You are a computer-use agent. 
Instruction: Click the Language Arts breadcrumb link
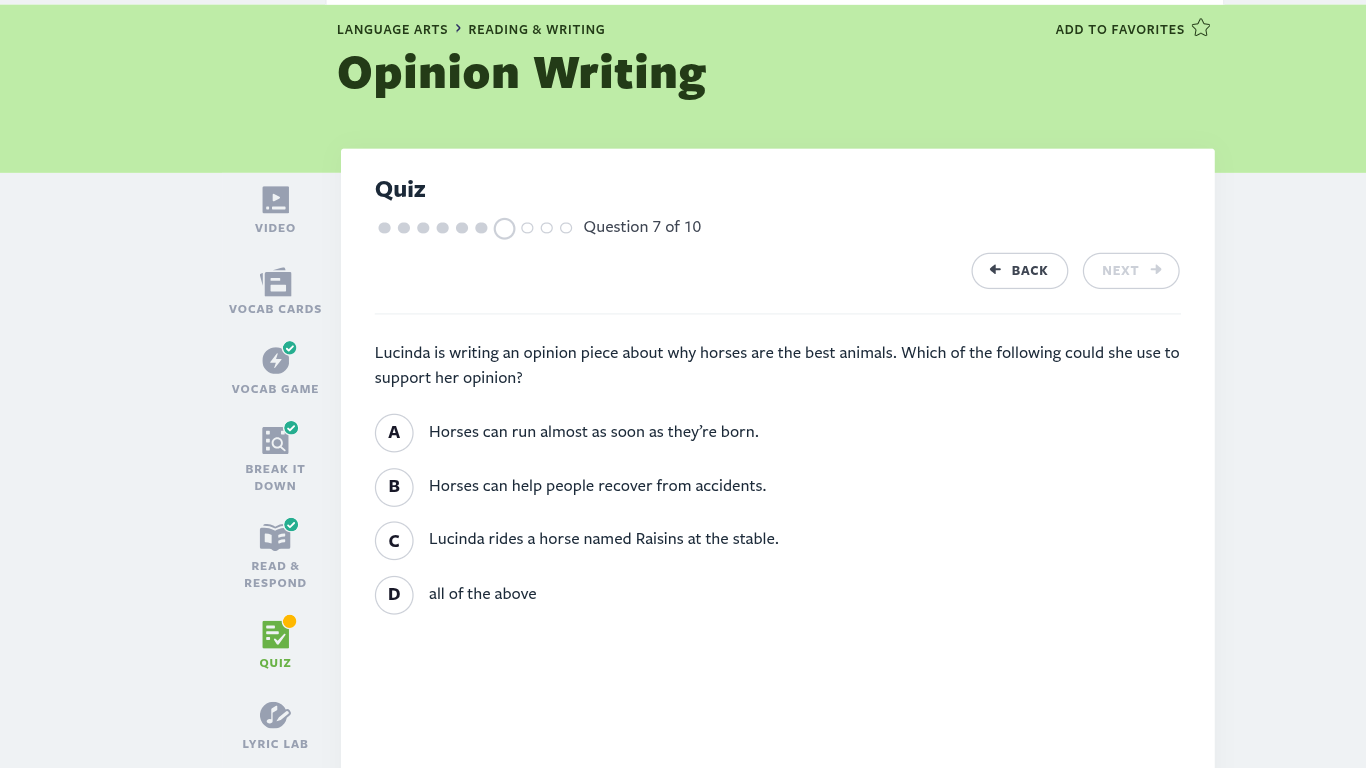pyautogui.click(x=392, y=30)
